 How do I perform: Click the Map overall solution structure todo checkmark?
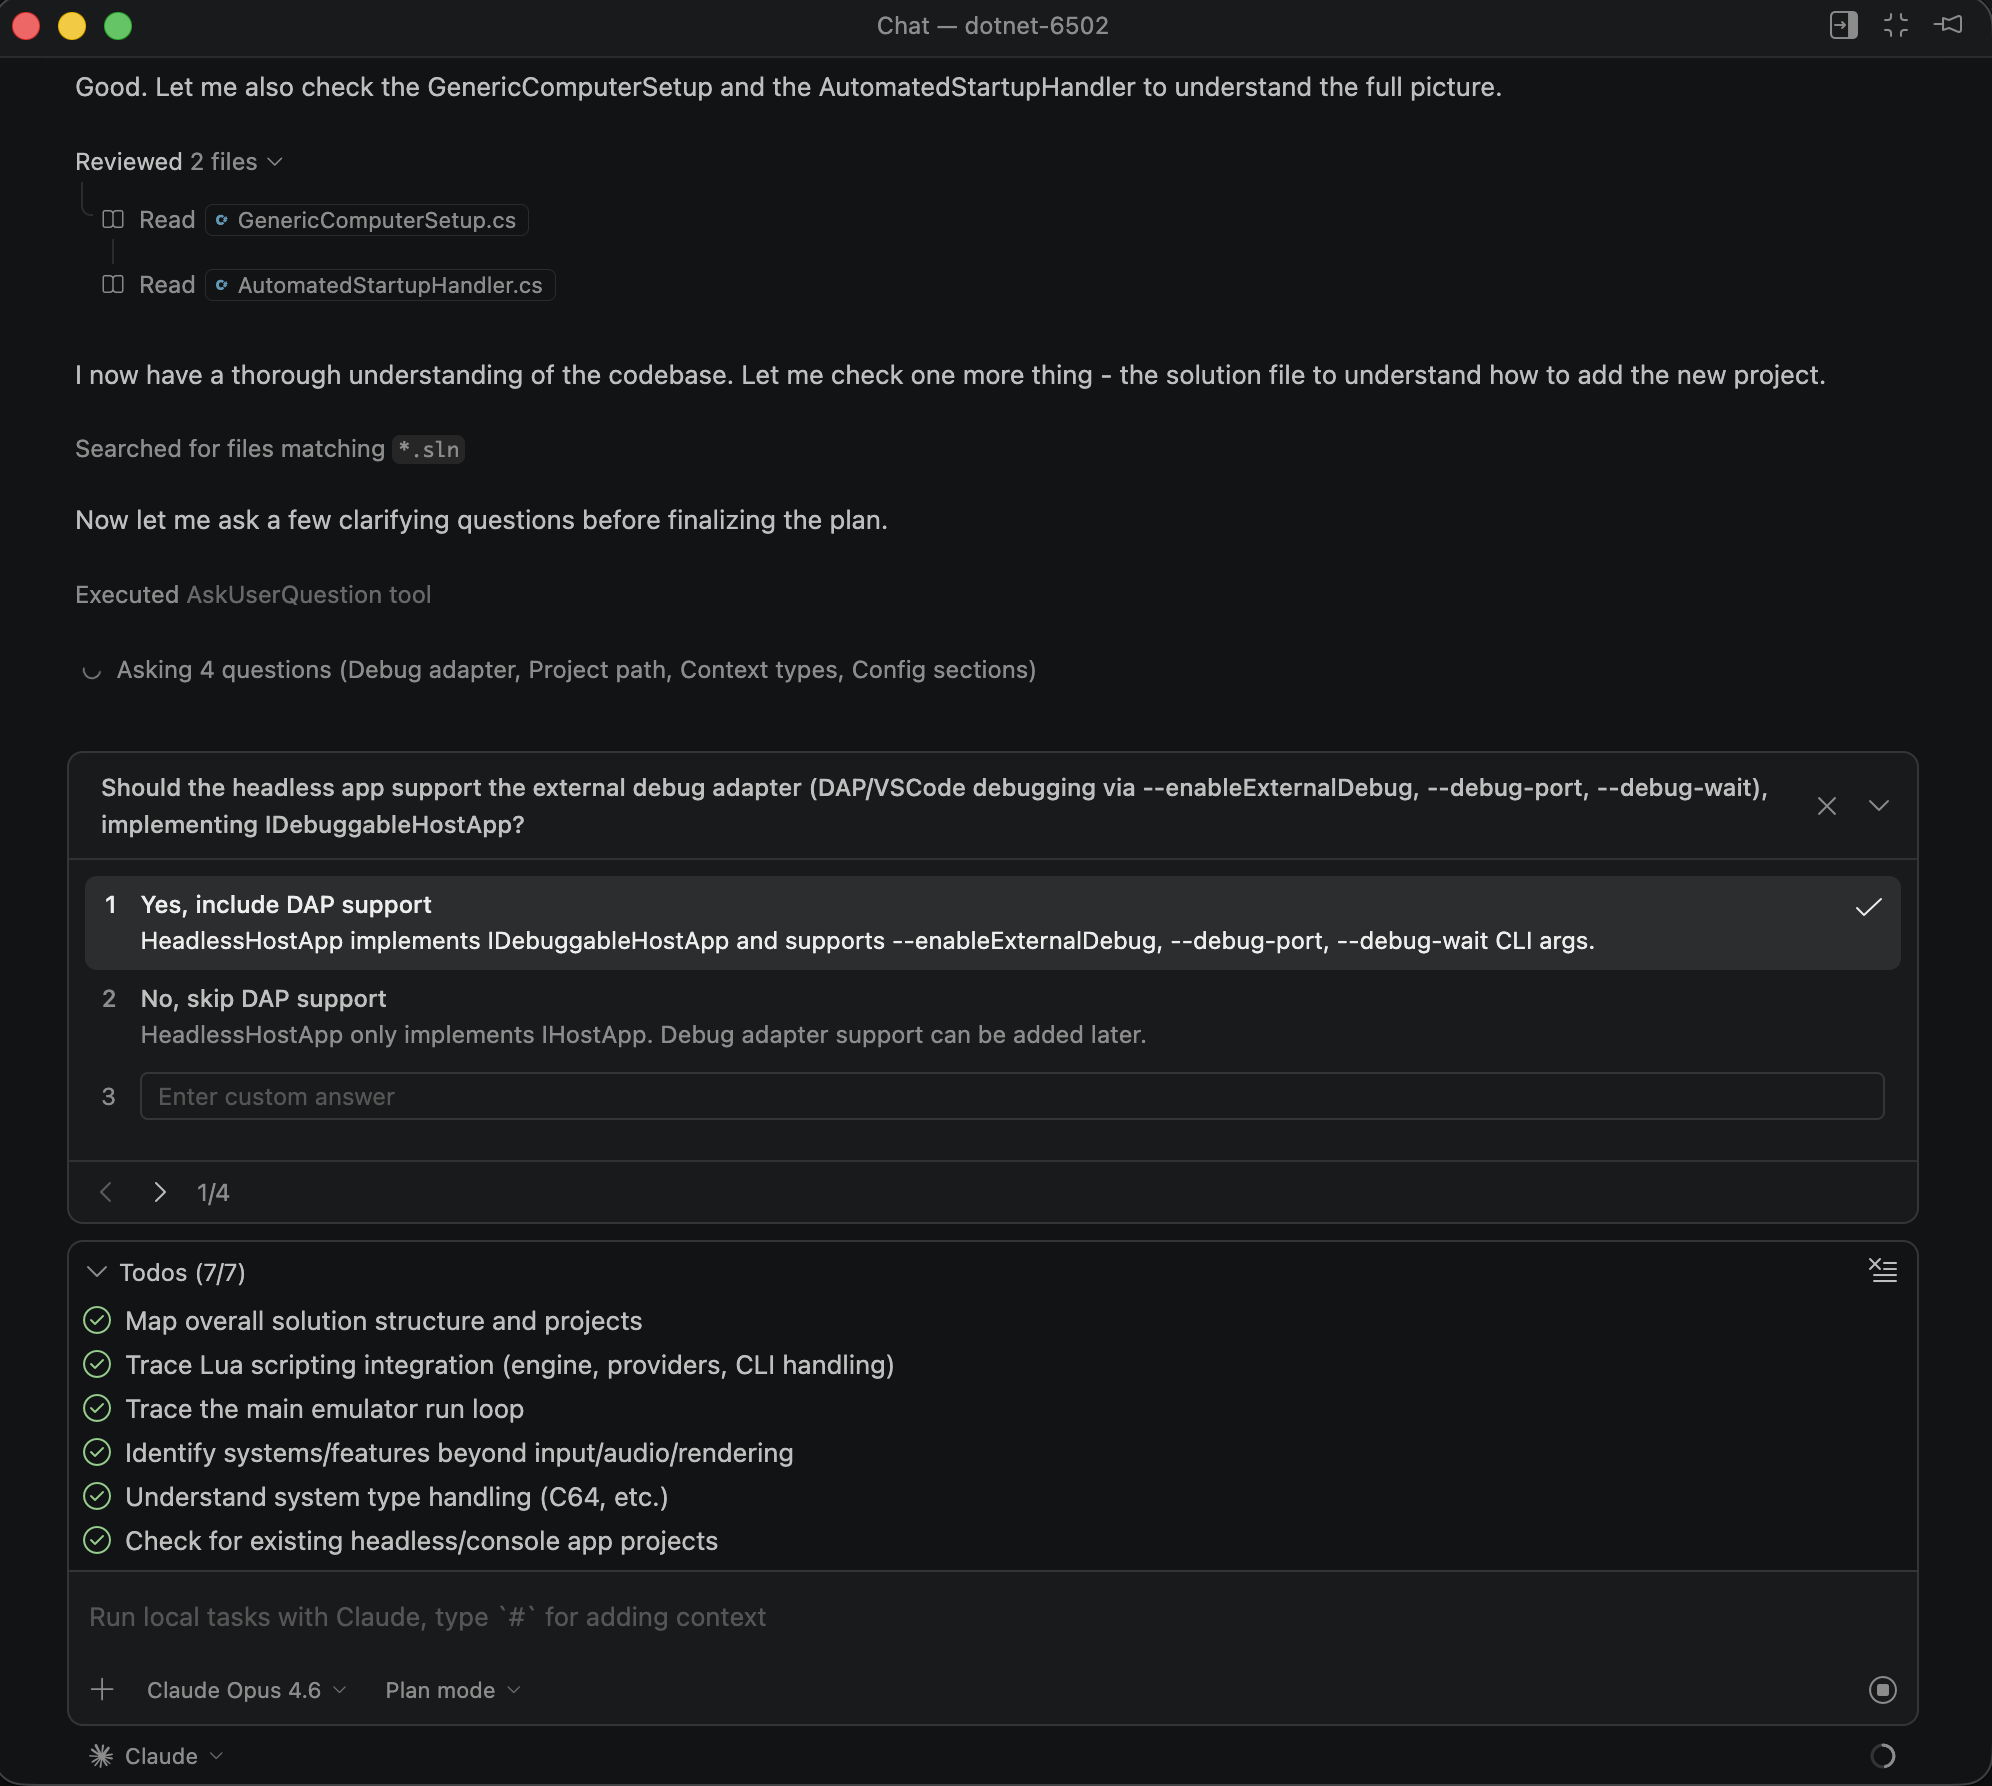(x=97, y=1321)
